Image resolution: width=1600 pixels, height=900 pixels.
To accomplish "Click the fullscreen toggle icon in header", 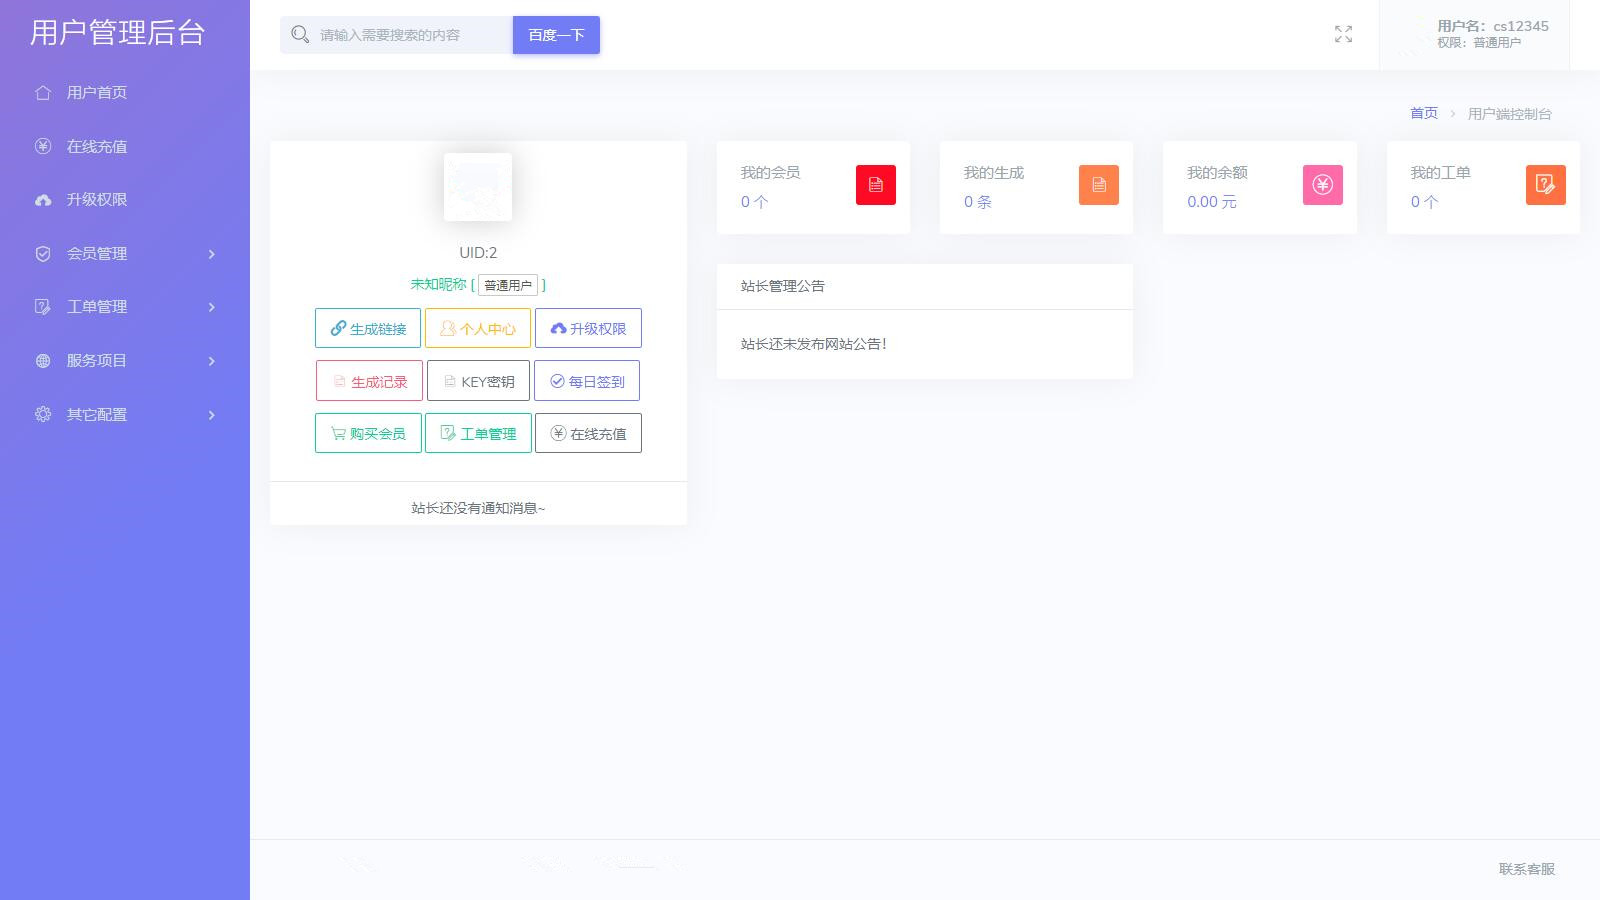I will tap(1343, 35).
